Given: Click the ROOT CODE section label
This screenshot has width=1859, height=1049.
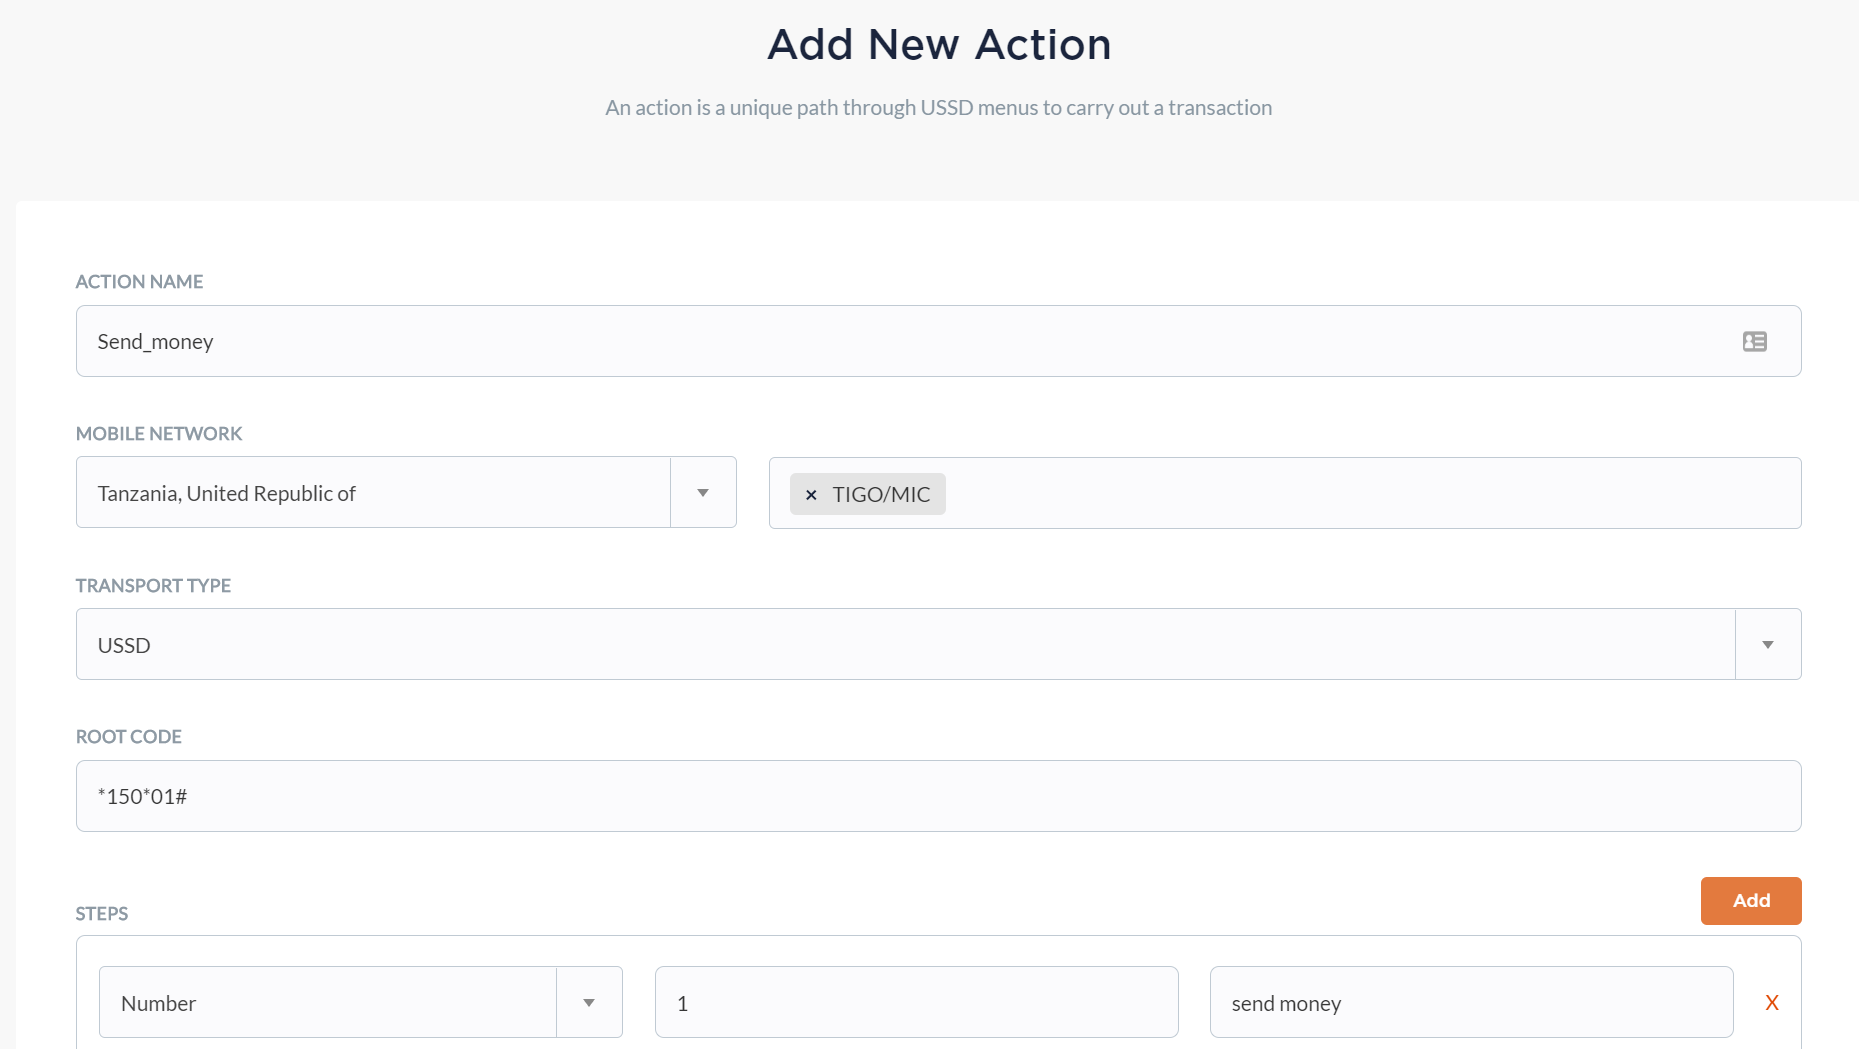Looking at the screenshot, I should 128,736.
